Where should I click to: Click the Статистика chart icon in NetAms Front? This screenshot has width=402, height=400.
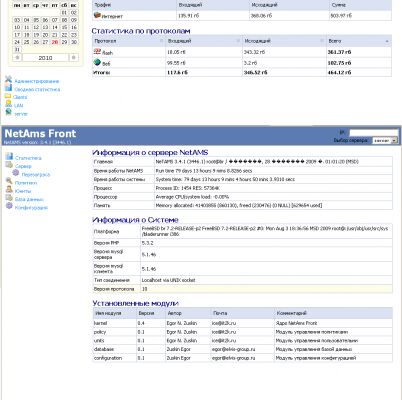point(9,156)
